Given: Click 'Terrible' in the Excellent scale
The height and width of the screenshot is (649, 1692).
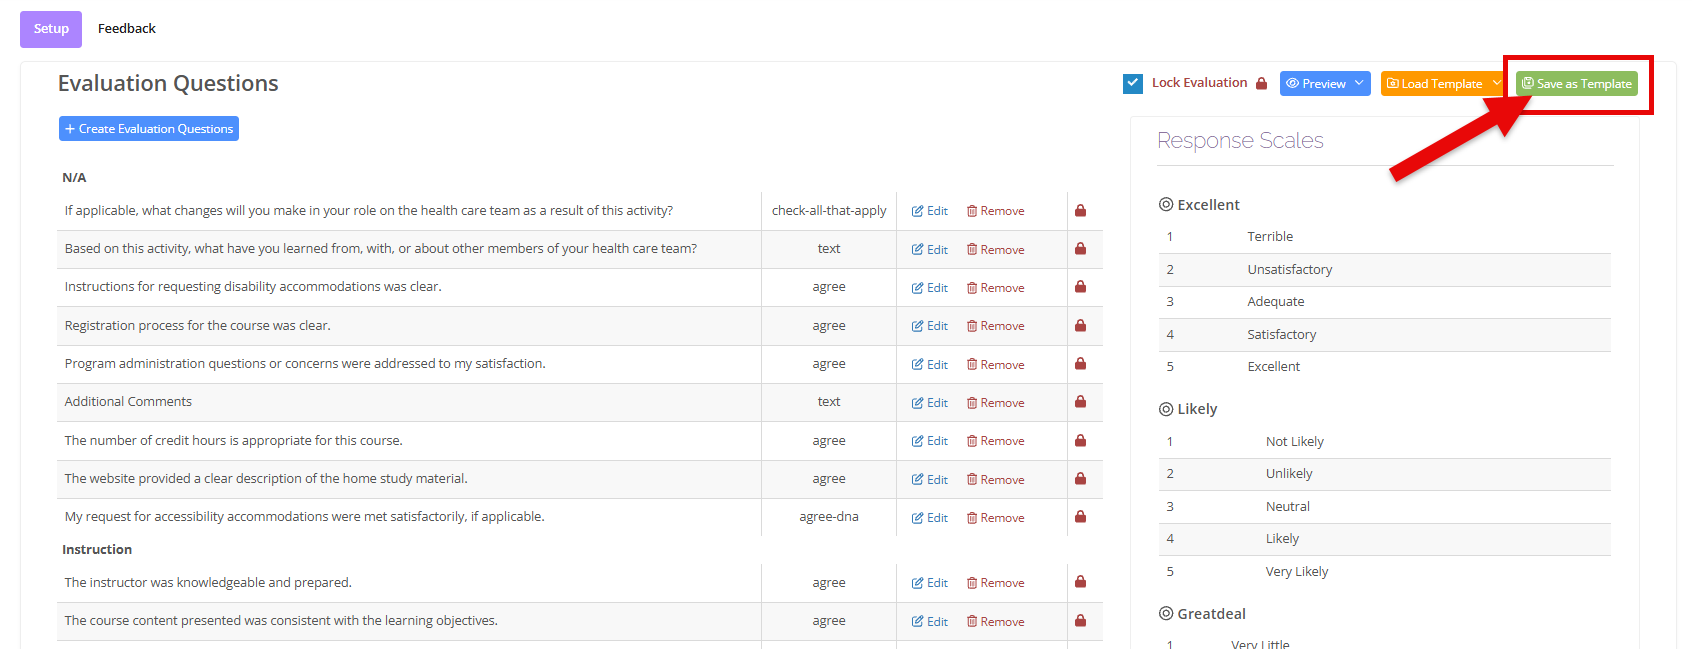Looking at the screenshot, I should pos(1270,237).
